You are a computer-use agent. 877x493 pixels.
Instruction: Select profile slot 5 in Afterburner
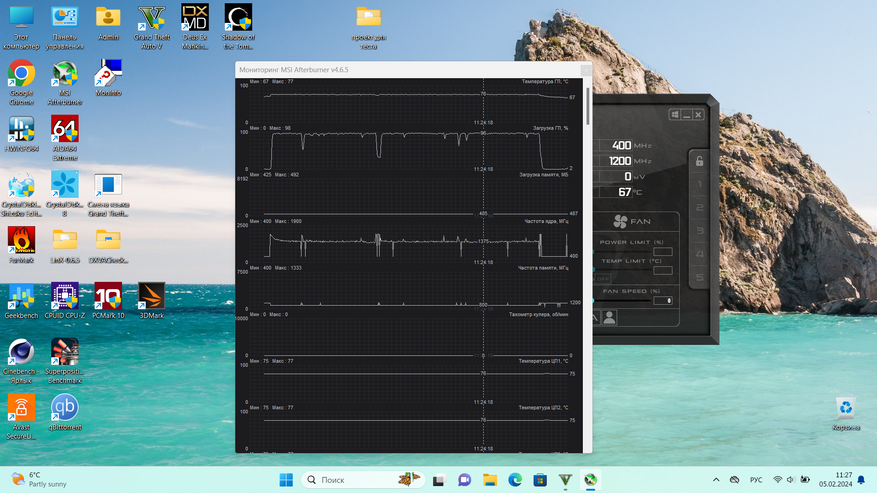click(x=700, y=278)
